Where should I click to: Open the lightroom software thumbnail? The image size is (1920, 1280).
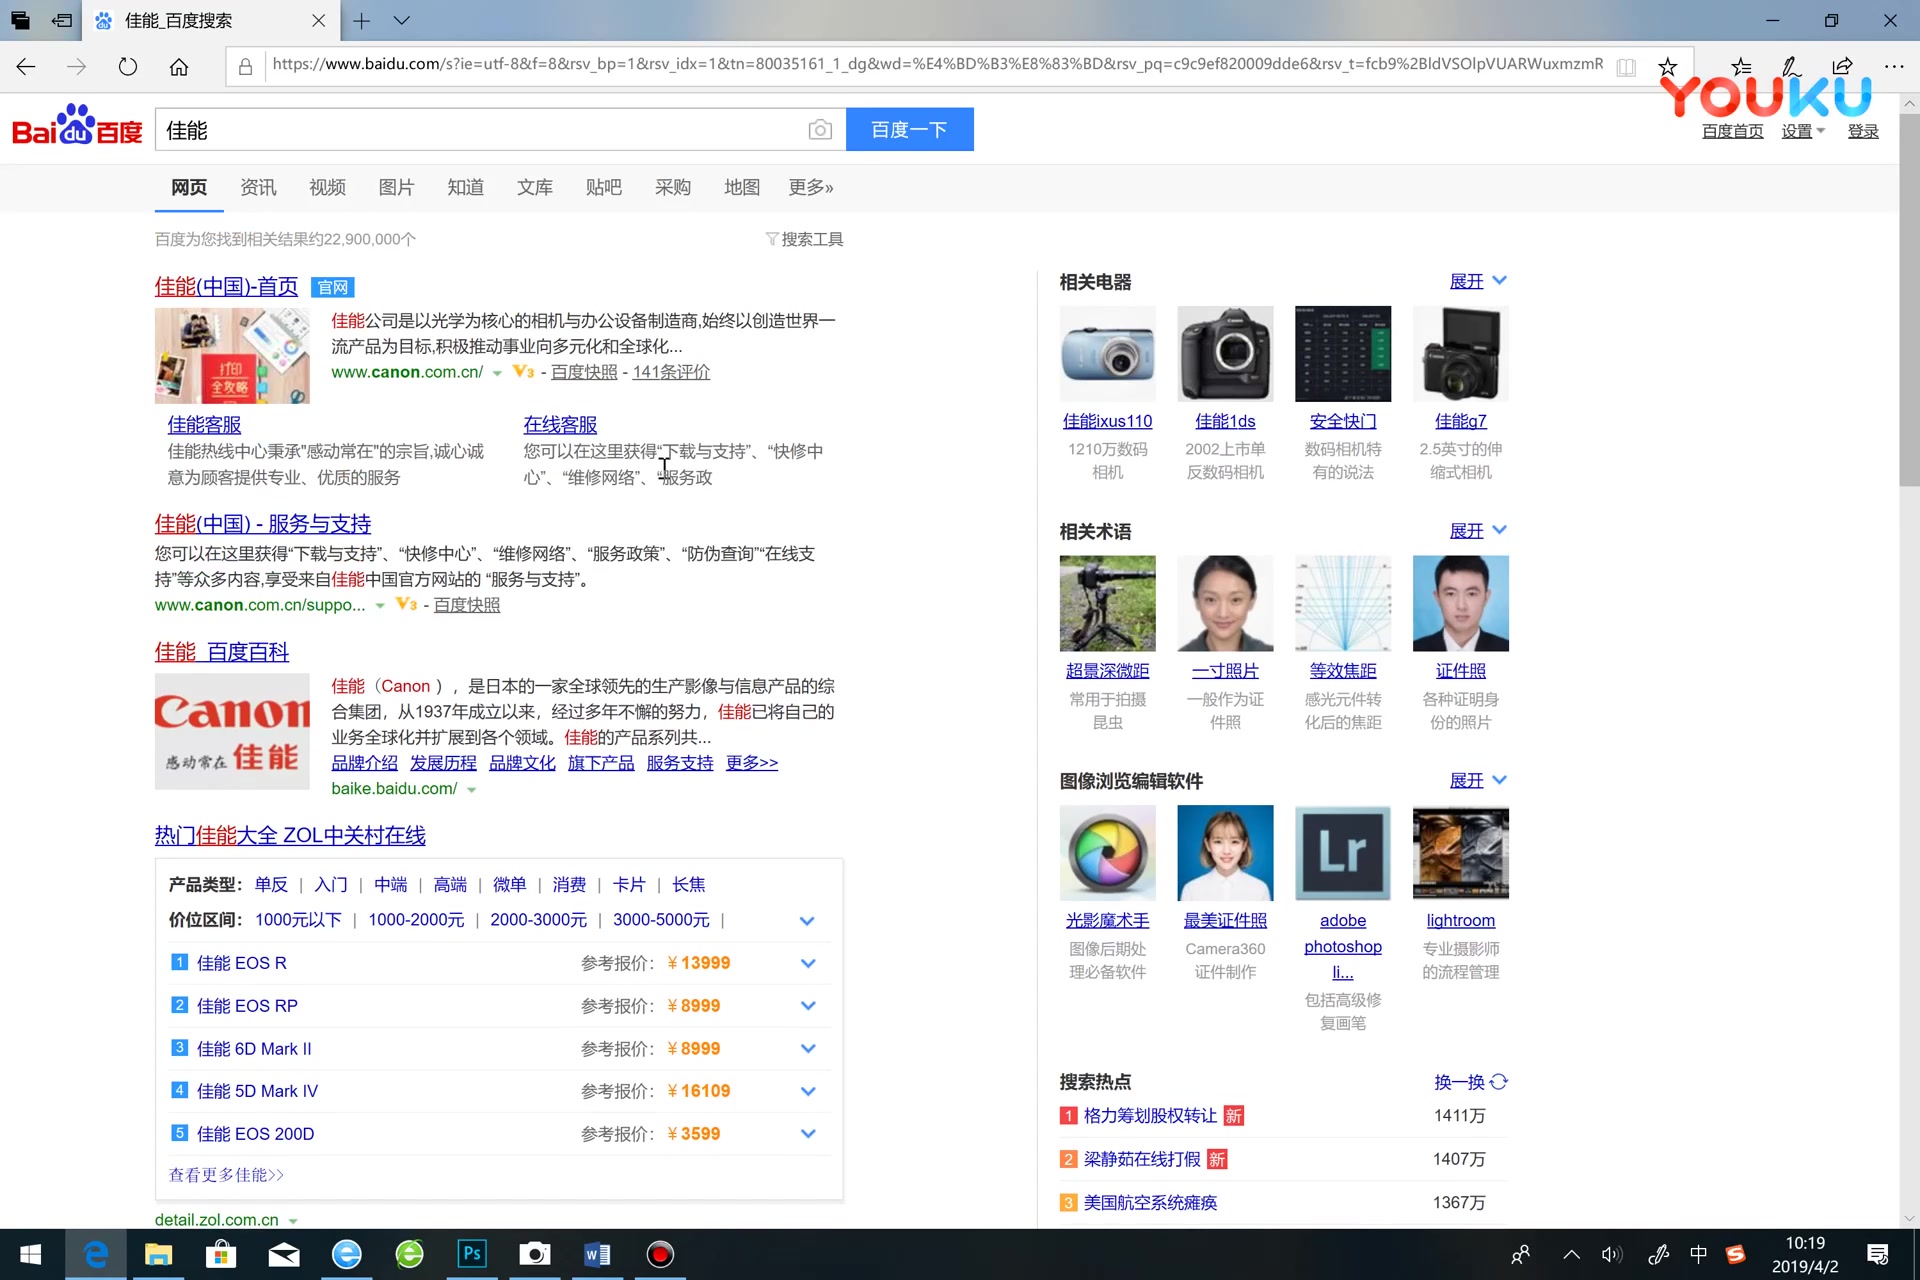click(x=1460, y=853)
